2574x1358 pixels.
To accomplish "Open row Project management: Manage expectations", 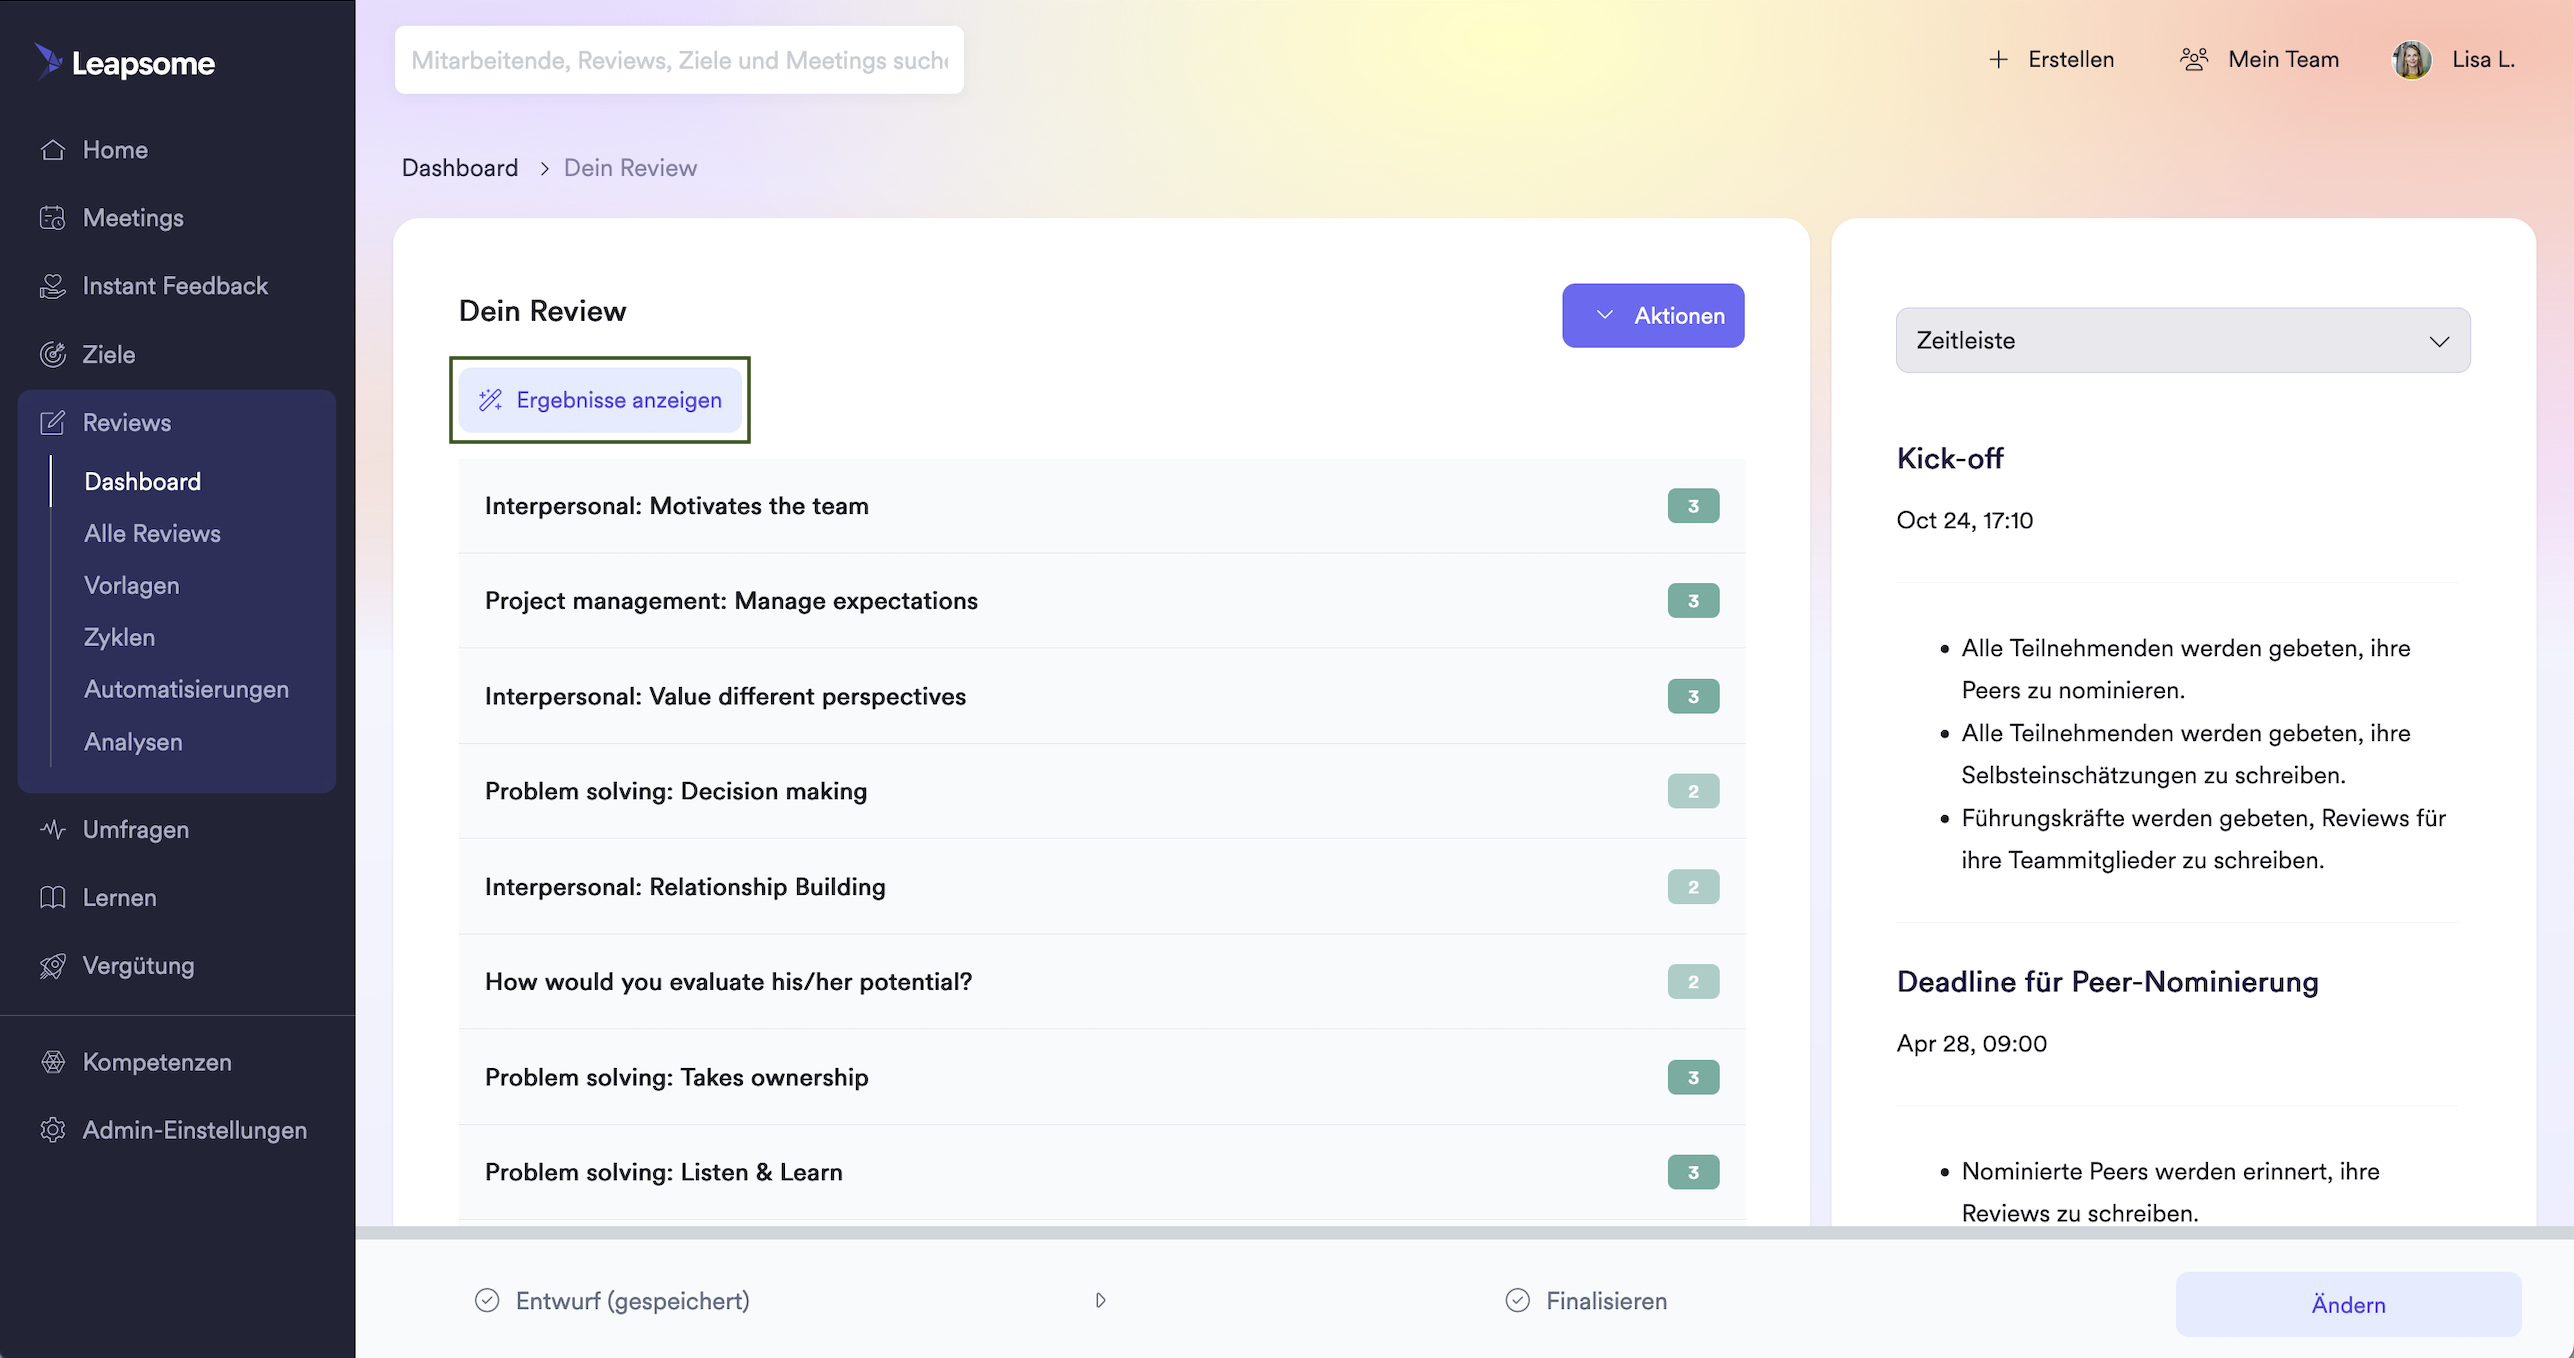I will tap(1102, 601).
